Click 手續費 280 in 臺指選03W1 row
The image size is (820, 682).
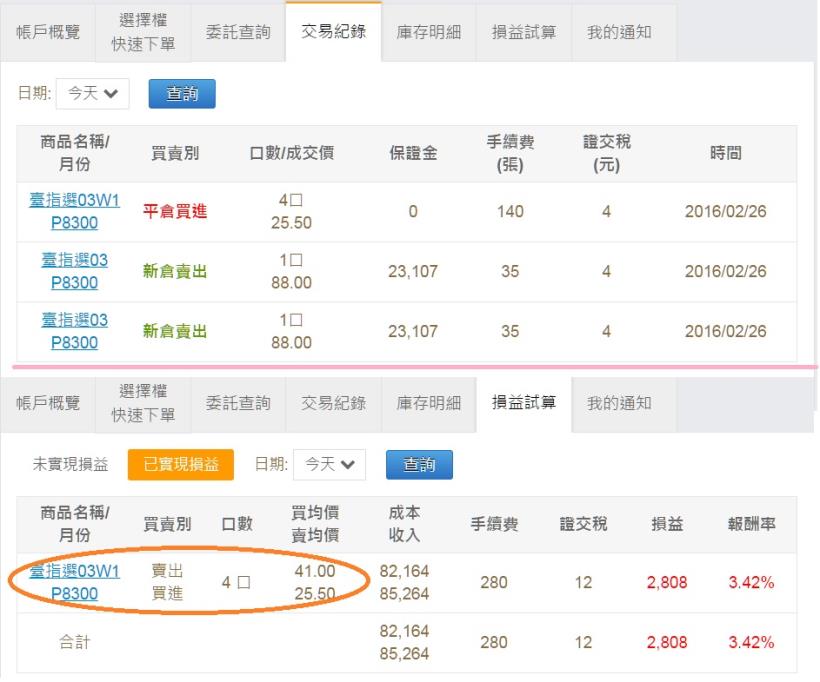click(494, 583)
